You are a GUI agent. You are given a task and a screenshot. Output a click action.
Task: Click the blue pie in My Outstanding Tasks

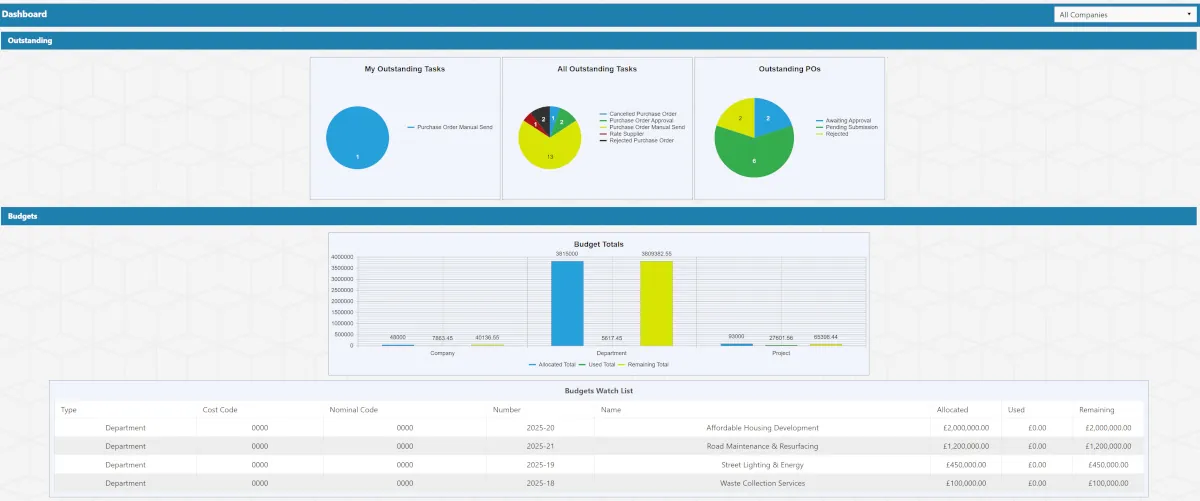click(x=357, y=138)
